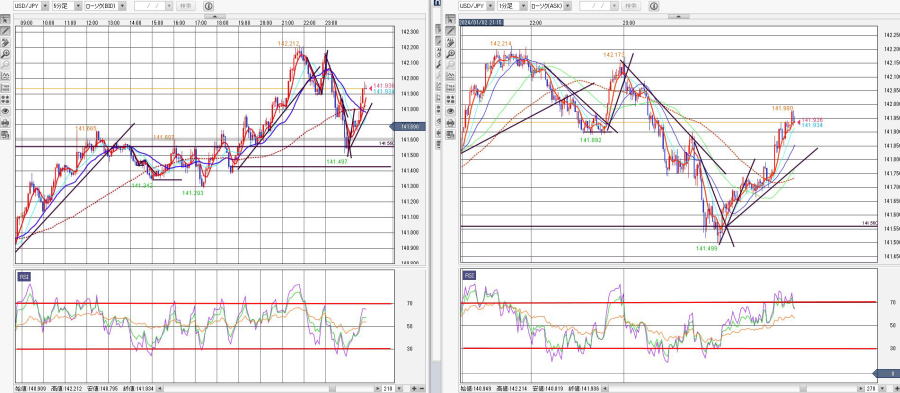Select the cursor pointer tool in right chart
The image size is (900, 393).
tap(451, 20)
